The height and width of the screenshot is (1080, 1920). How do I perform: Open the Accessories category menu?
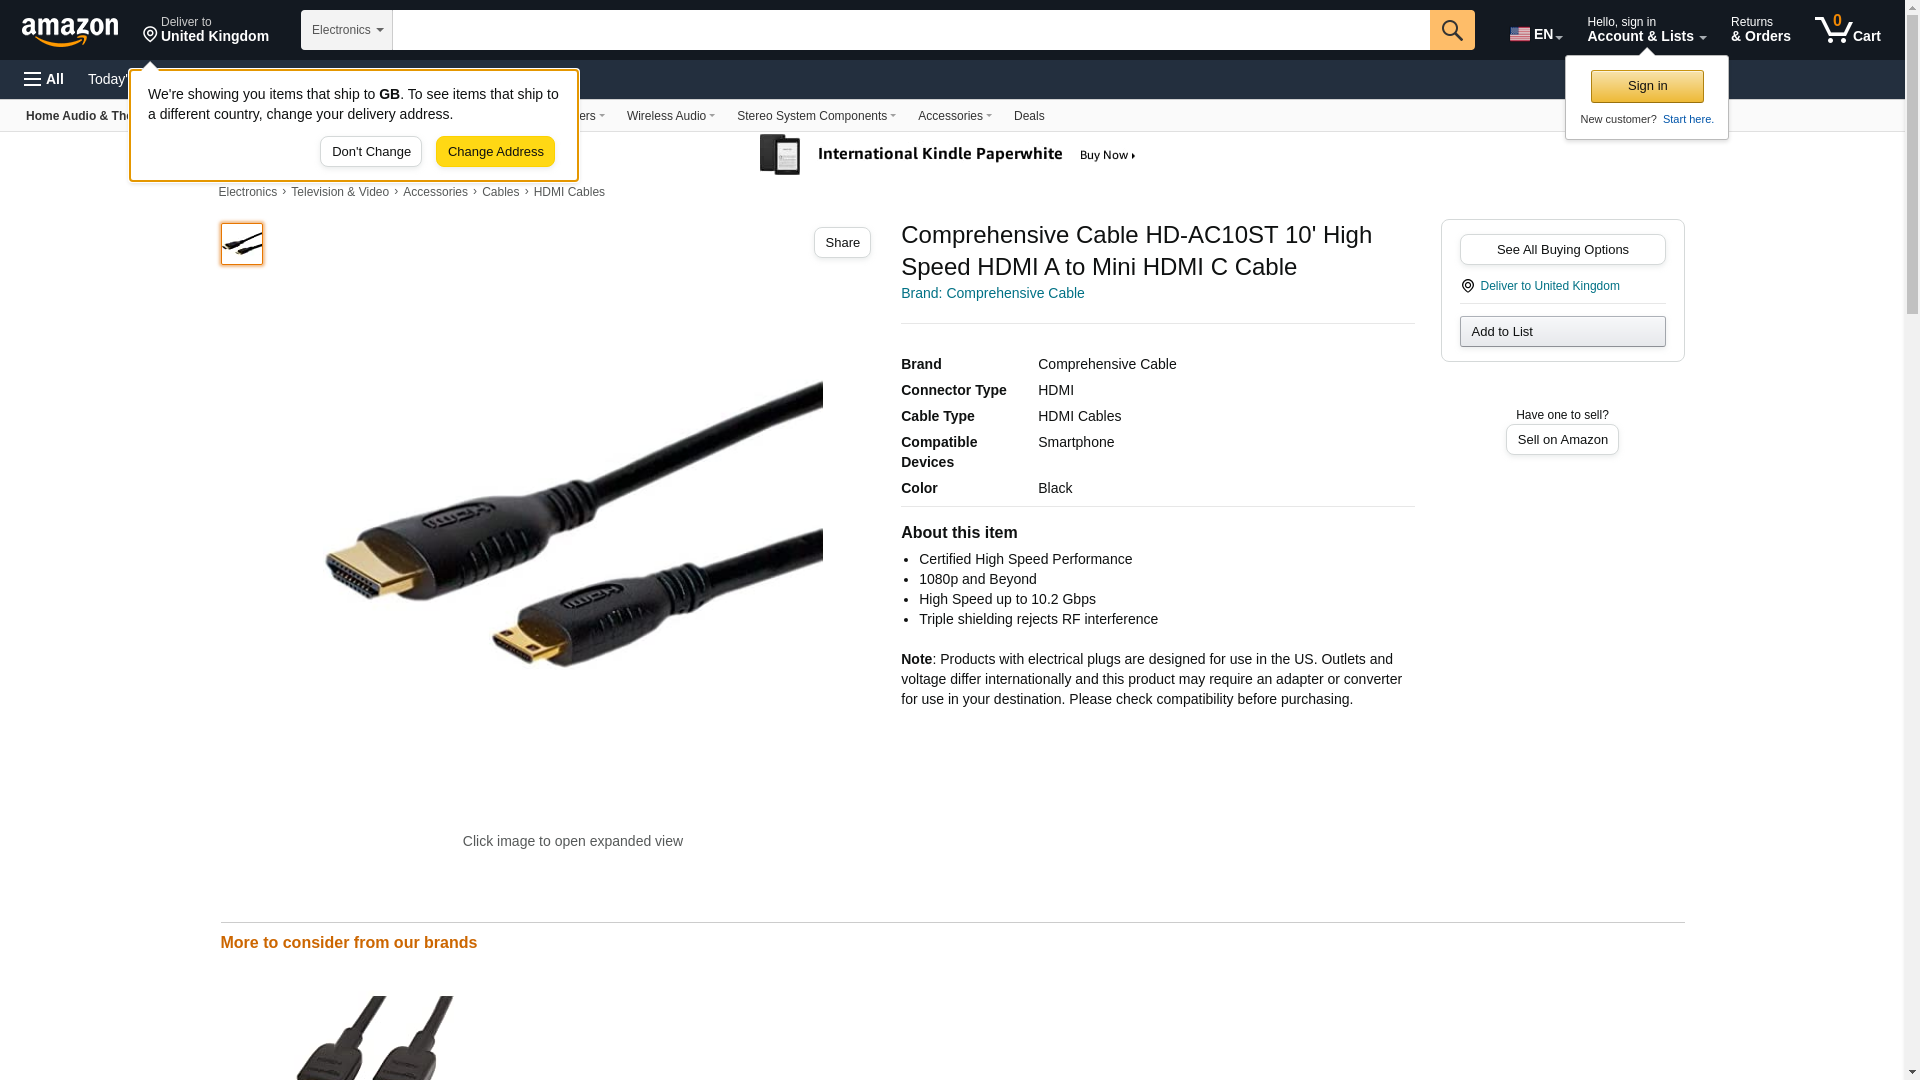click(x=954, y=116)
